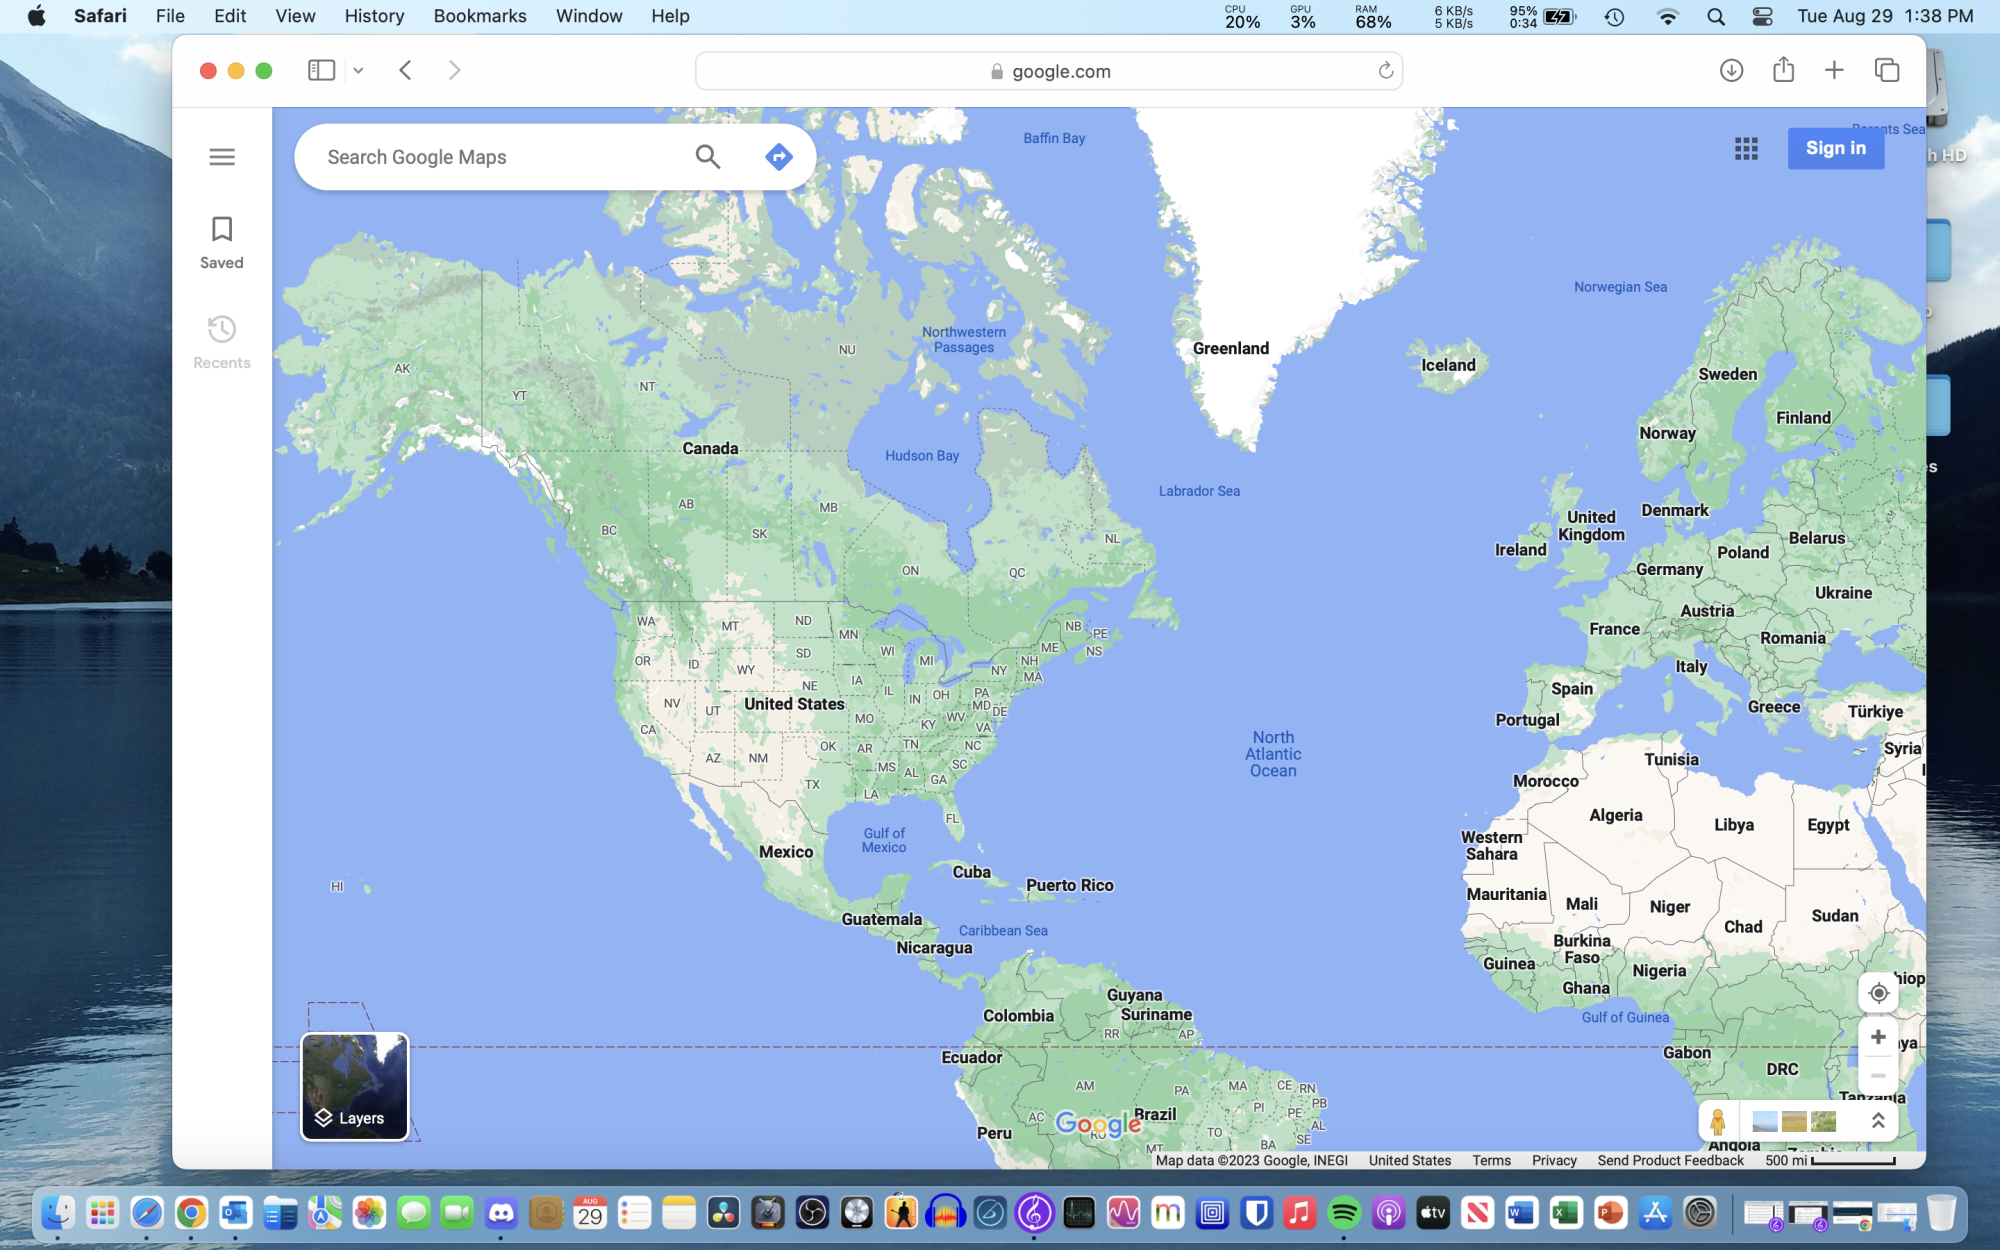
Task: Open the Saved places panel
Action: (222, 242)
